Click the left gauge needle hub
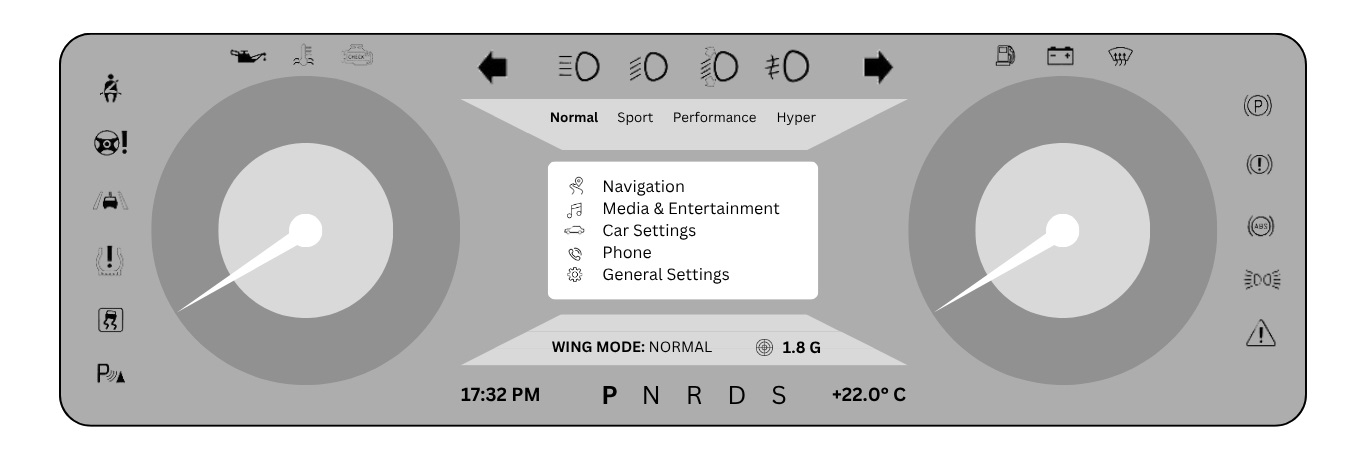 pyautogui.click(x=305, y=230)
